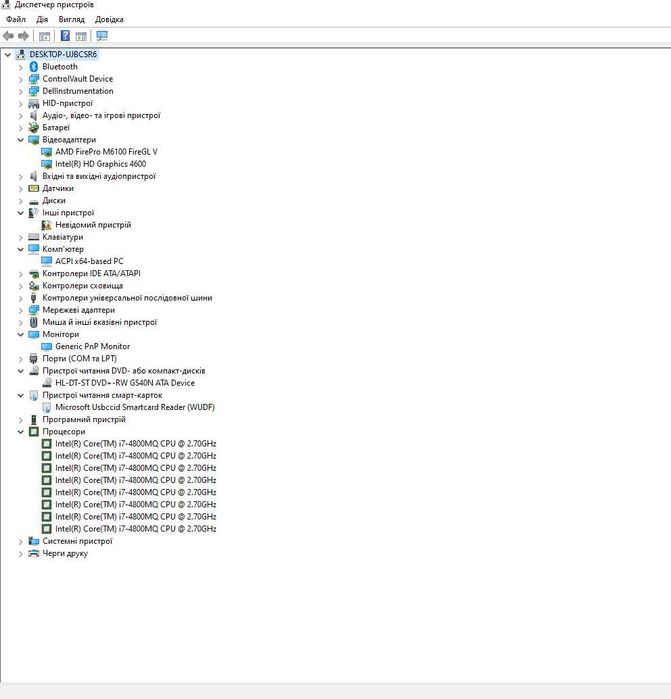Click the Клавіатури keyboard icon

(33, 237)
